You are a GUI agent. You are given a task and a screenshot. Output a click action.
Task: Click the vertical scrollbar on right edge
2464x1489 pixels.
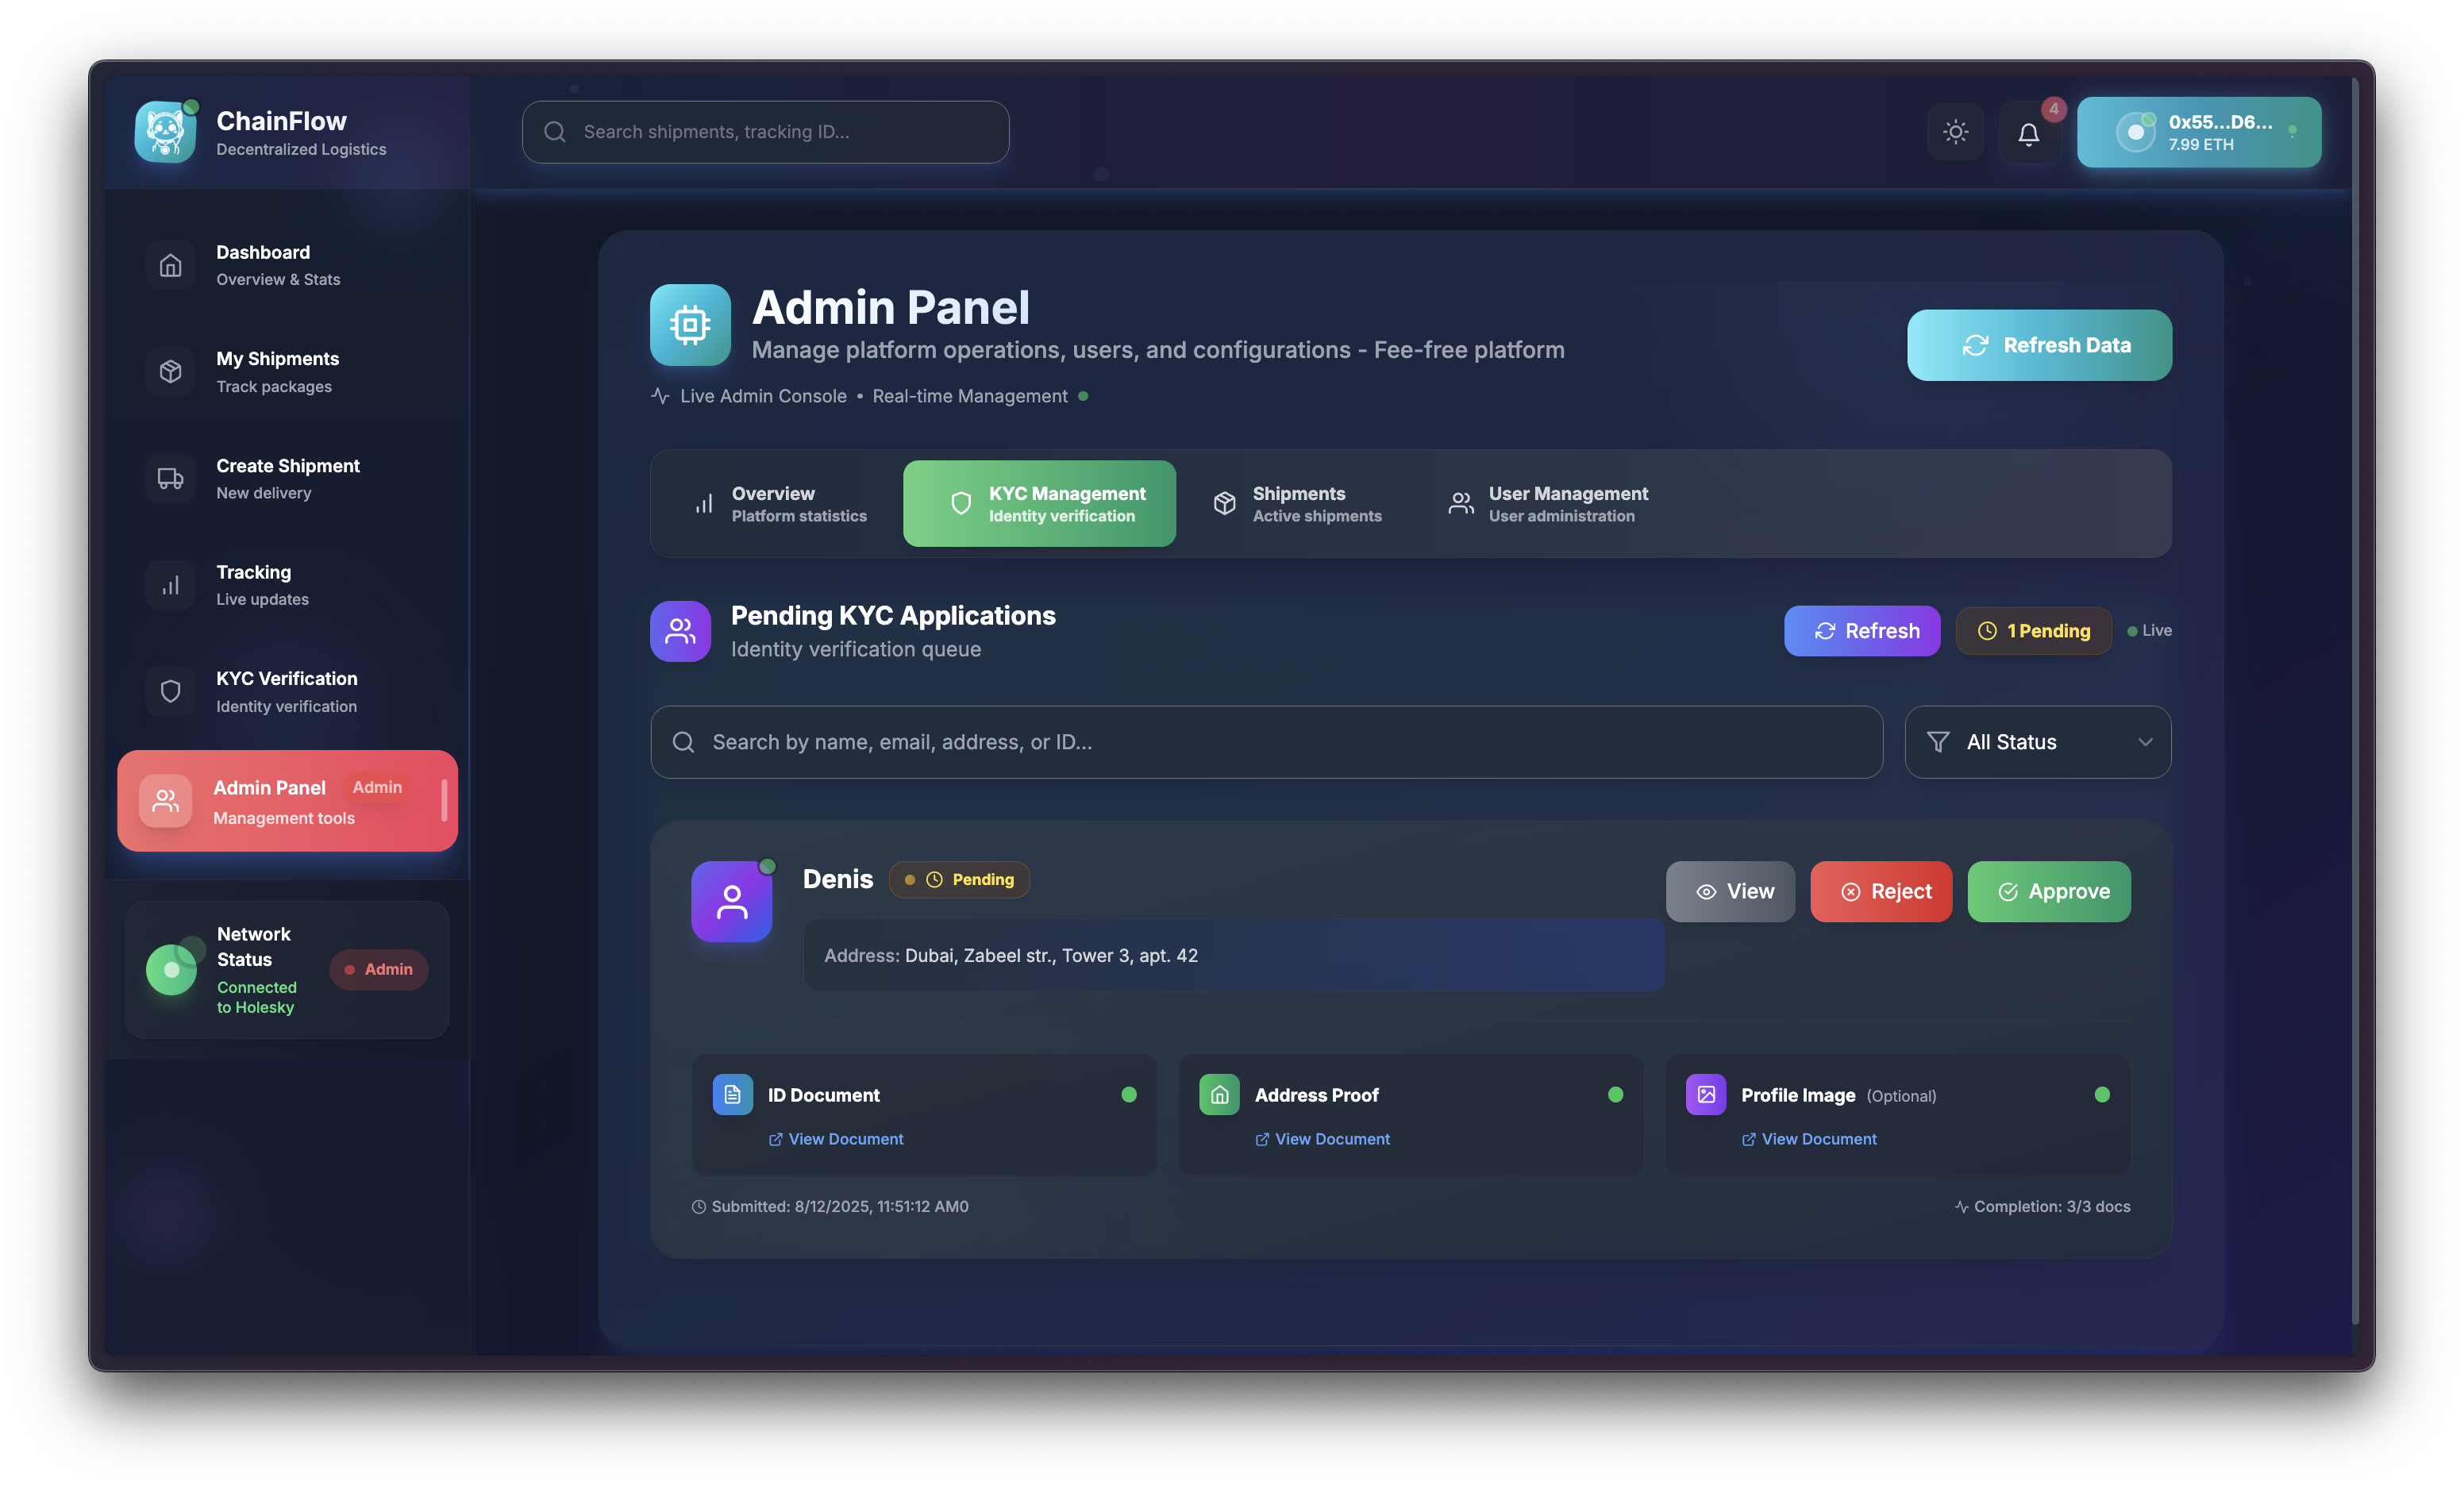click(x=2355, y=700)
